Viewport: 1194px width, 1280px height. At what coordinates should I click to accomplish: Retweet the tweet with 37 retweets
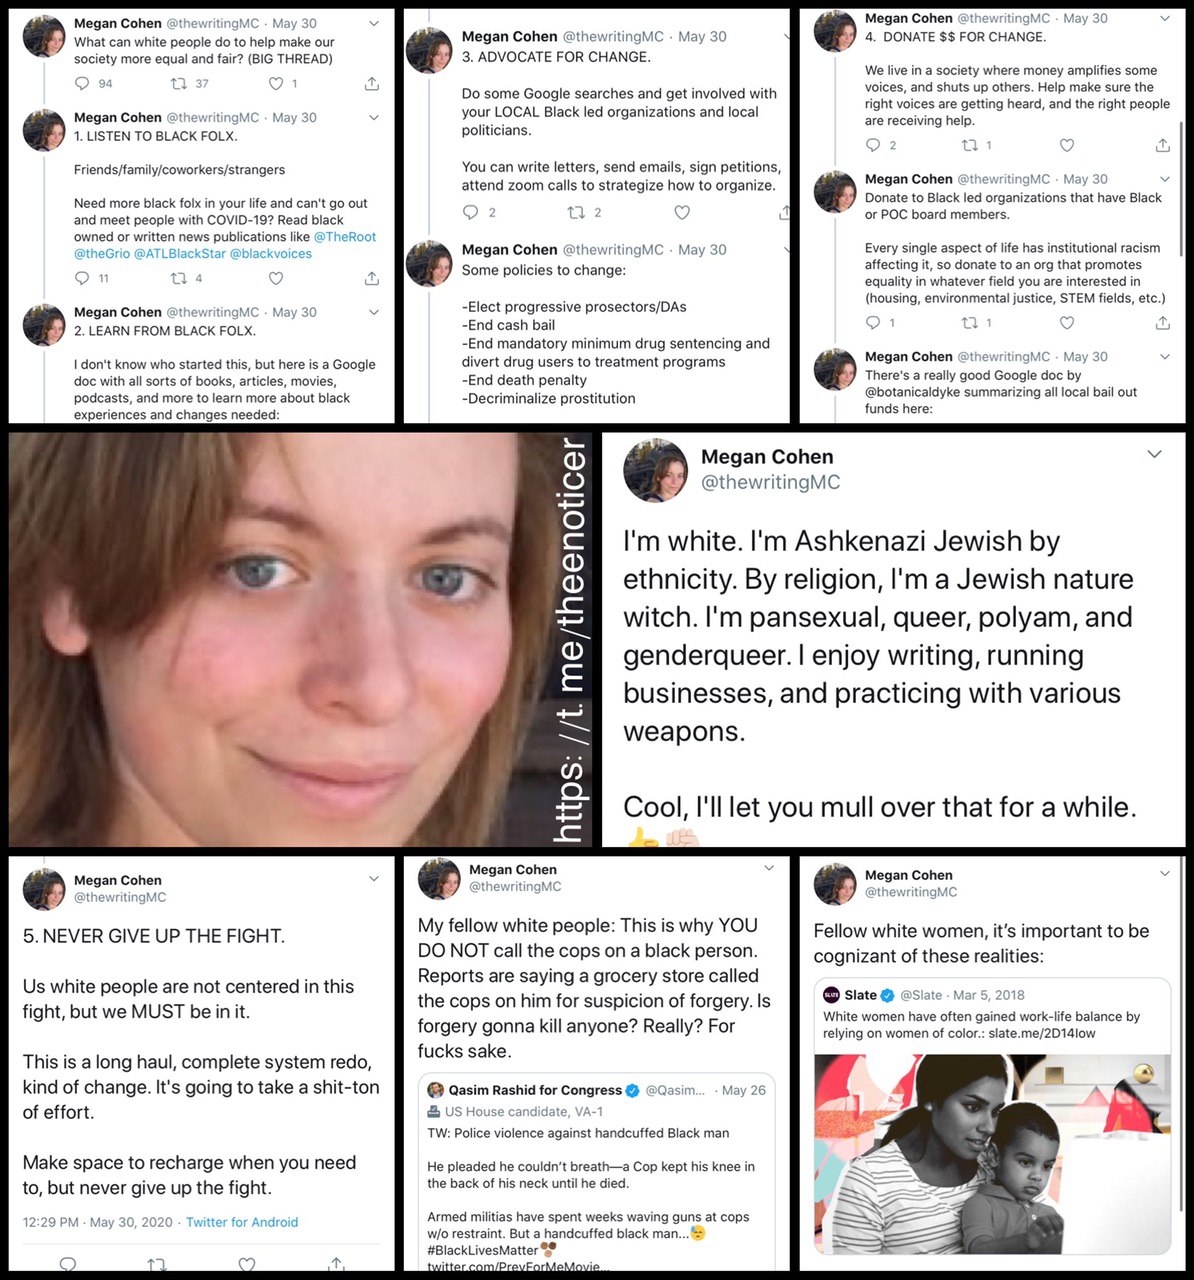(178, 84)
